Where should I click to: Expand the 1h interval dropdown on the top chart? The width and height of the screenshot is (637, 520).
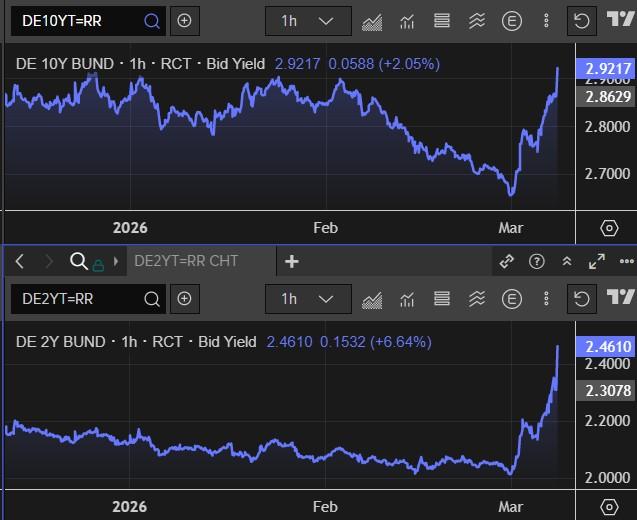tap(308, 20)
